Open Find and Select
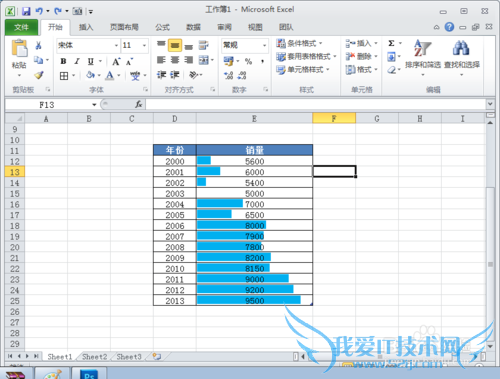This screenshot has height=379, width=500. tap(462, 57)
